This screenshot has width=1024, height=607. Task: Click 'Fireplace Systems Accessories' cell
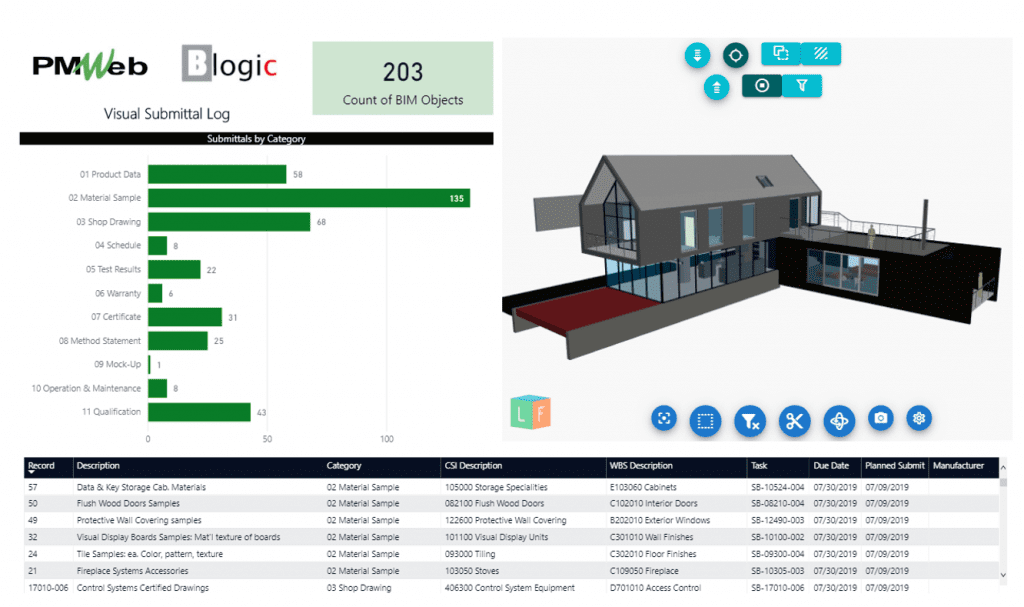click(133, 571)
